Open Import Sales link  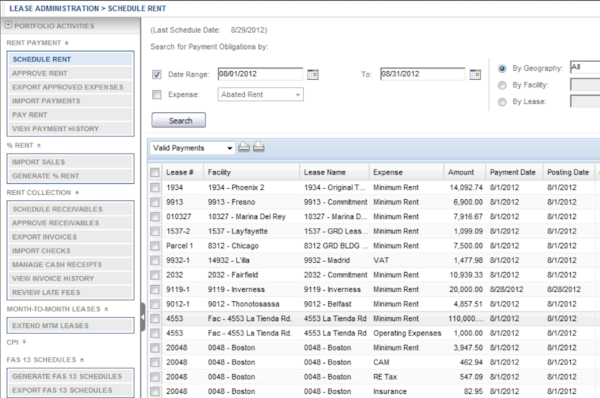pos(70,162)
